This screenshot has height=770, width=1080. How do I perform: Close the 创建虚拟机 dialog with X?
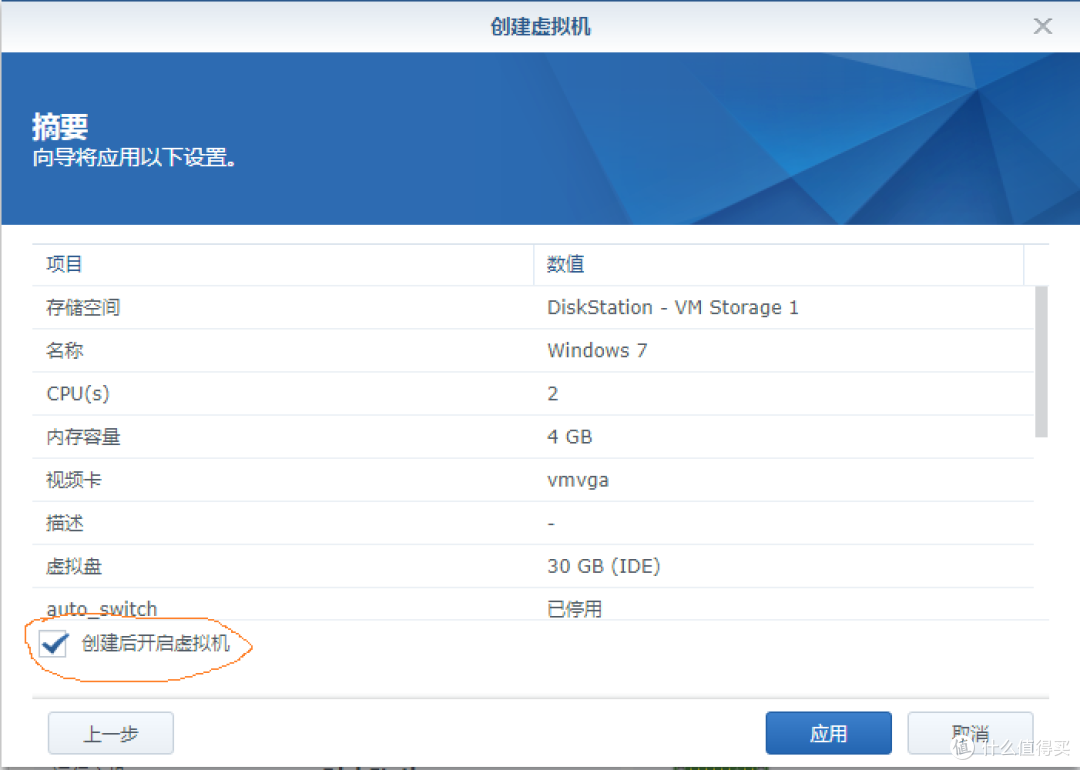coord(1043,26)
